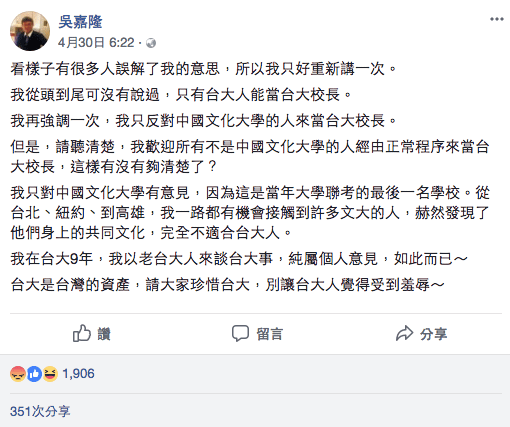This screenshot has width=510, height=427.
Task: Open the three-dot post options menu
Action: (497, 19)
